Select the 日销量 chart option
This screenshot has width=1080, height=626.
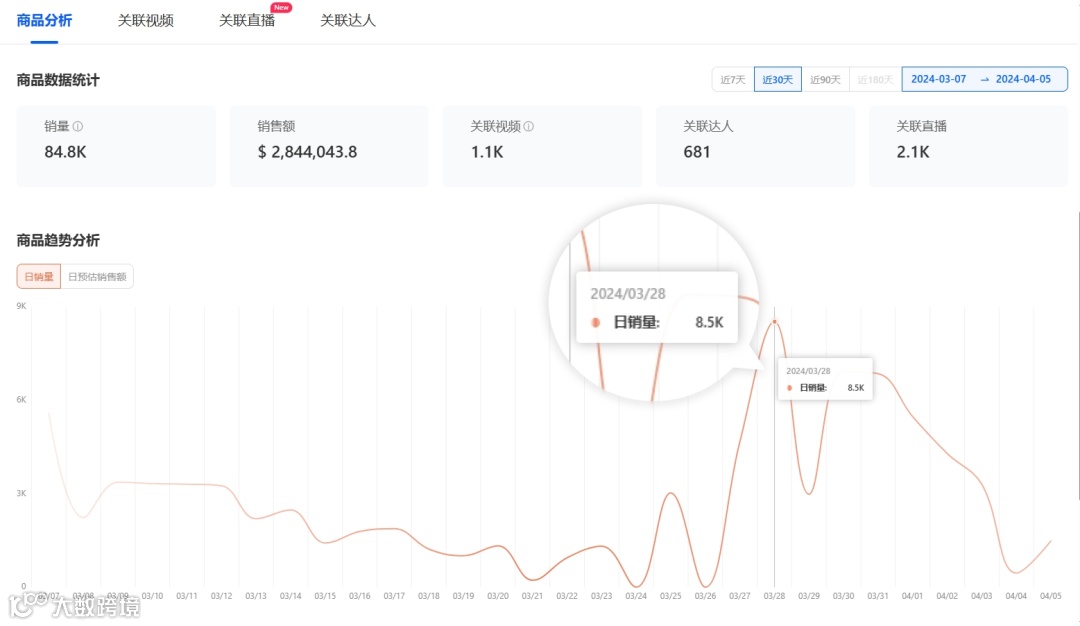(38, 276)
